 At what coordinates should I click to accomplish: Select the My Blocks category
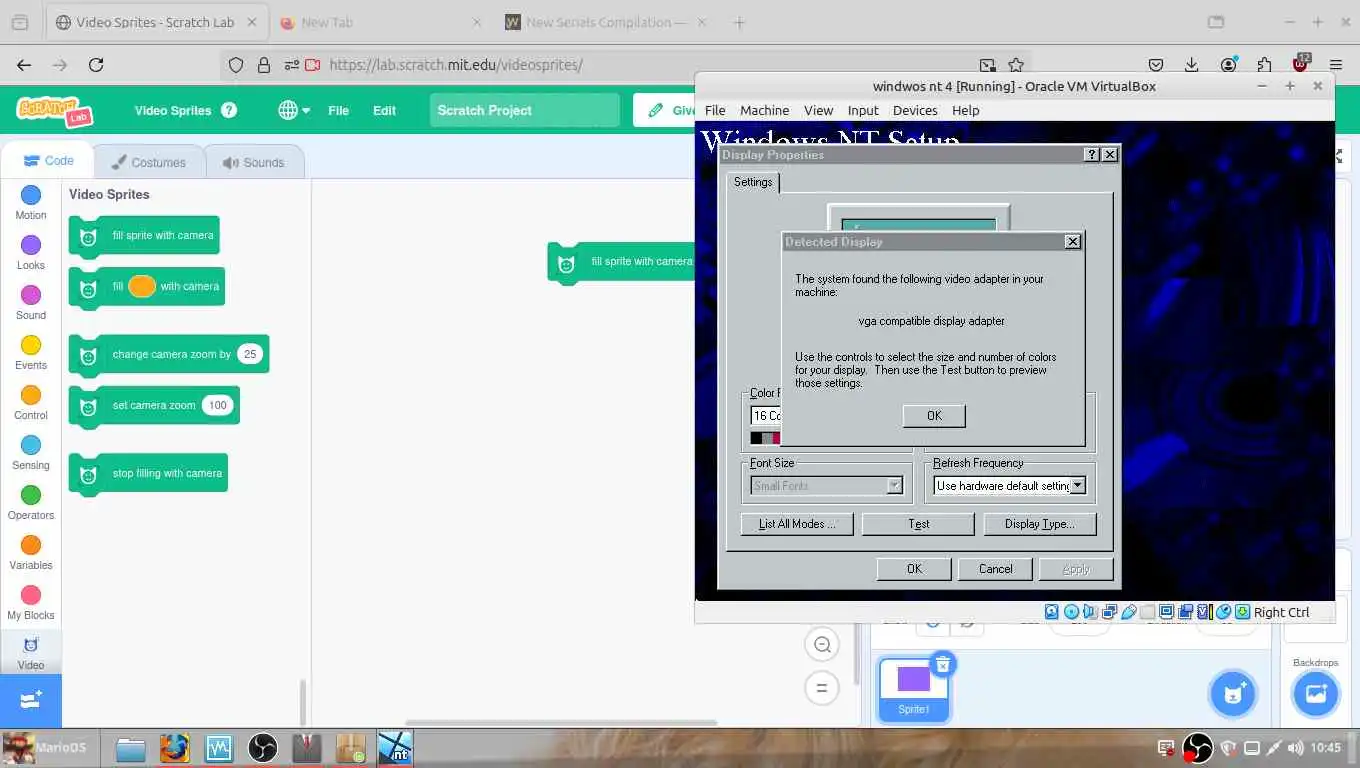[x=31, y=603]
